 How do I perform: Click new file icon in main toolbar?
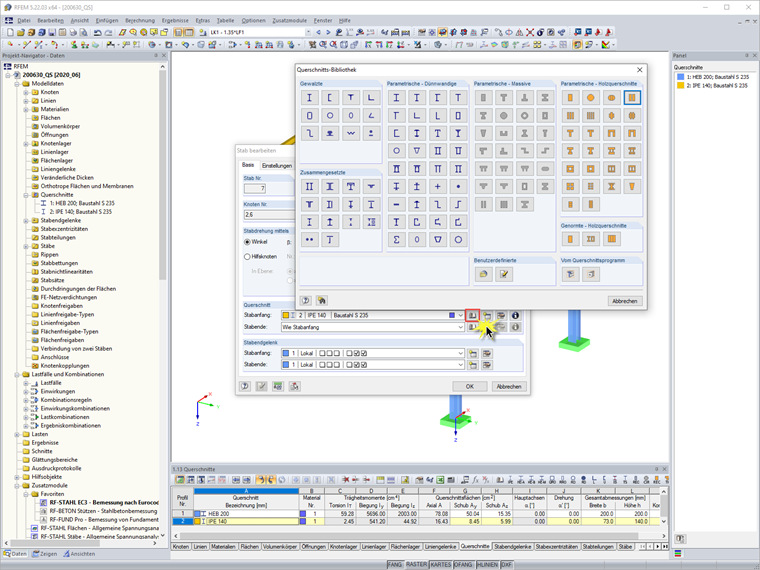[10, 32]
